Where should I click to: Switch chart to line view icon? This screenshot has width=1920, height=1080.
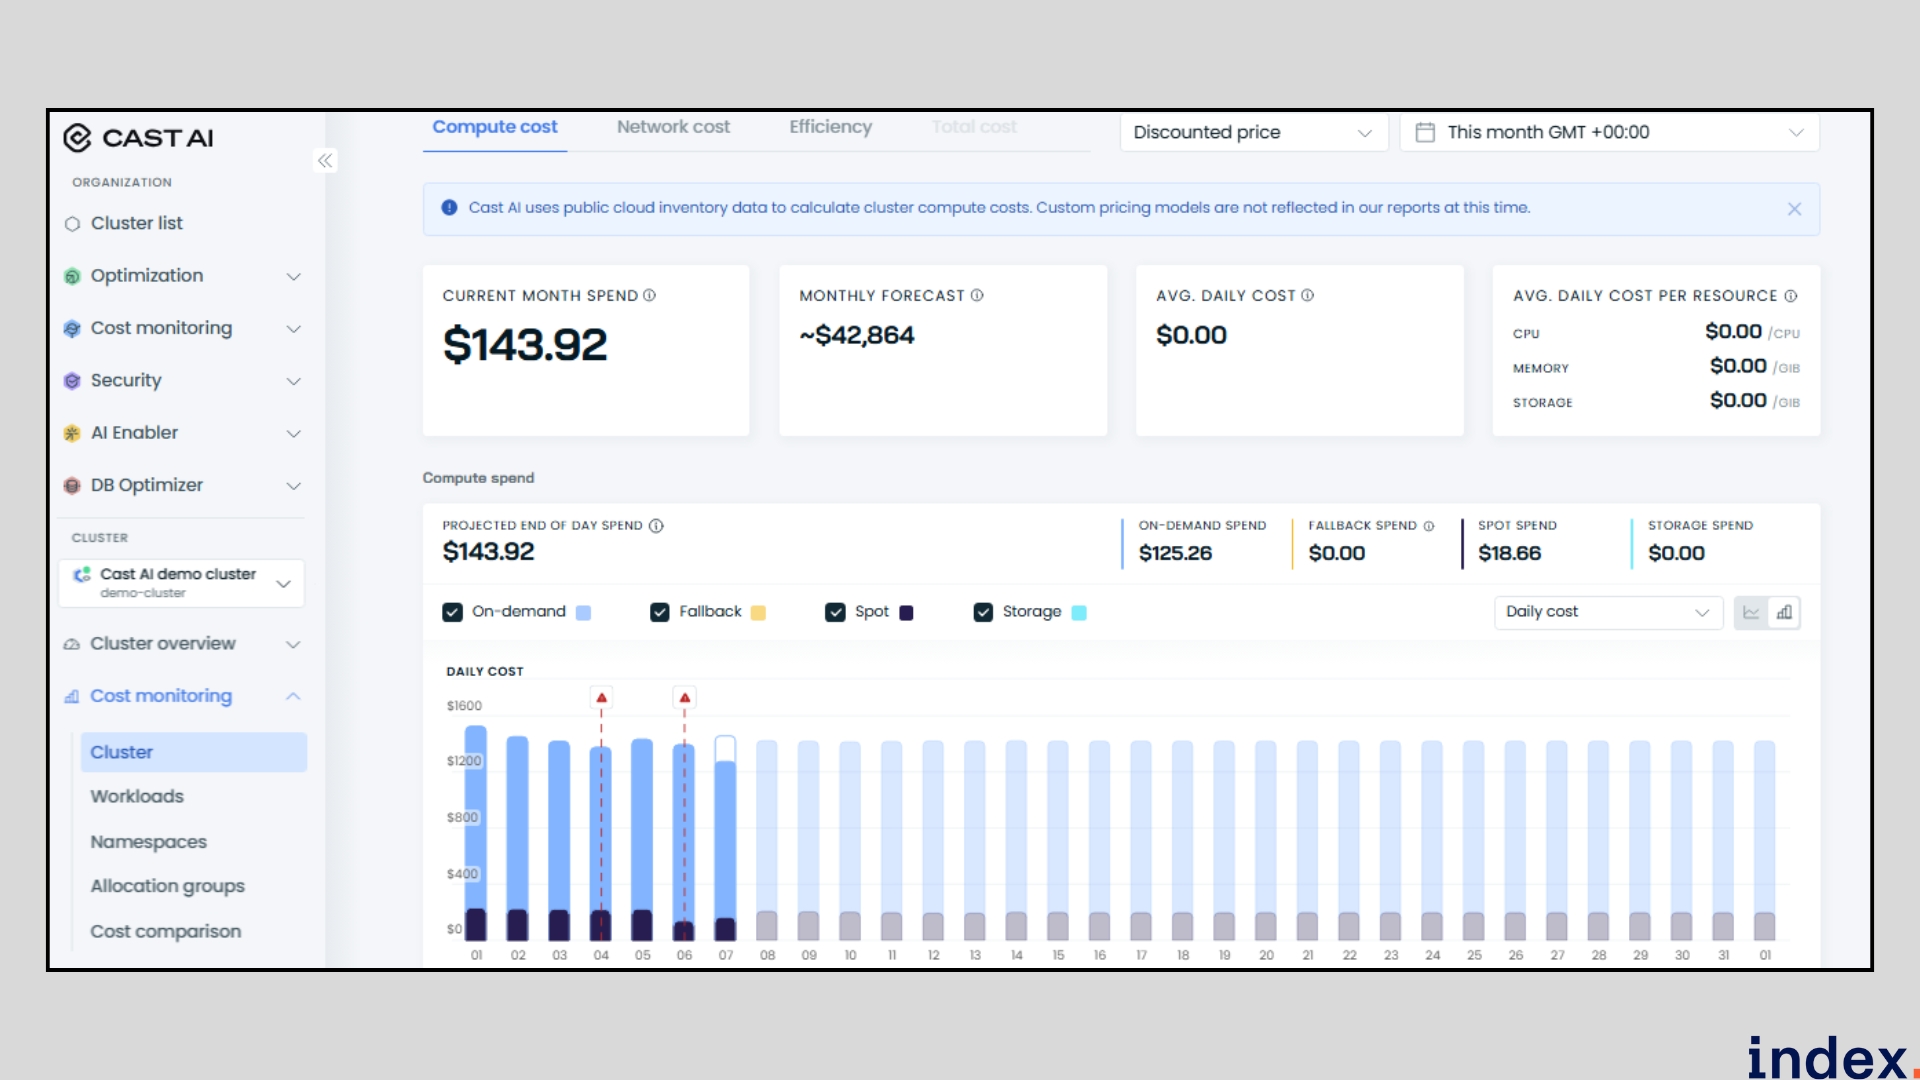pyautogui.click(x=1751, y=612)
